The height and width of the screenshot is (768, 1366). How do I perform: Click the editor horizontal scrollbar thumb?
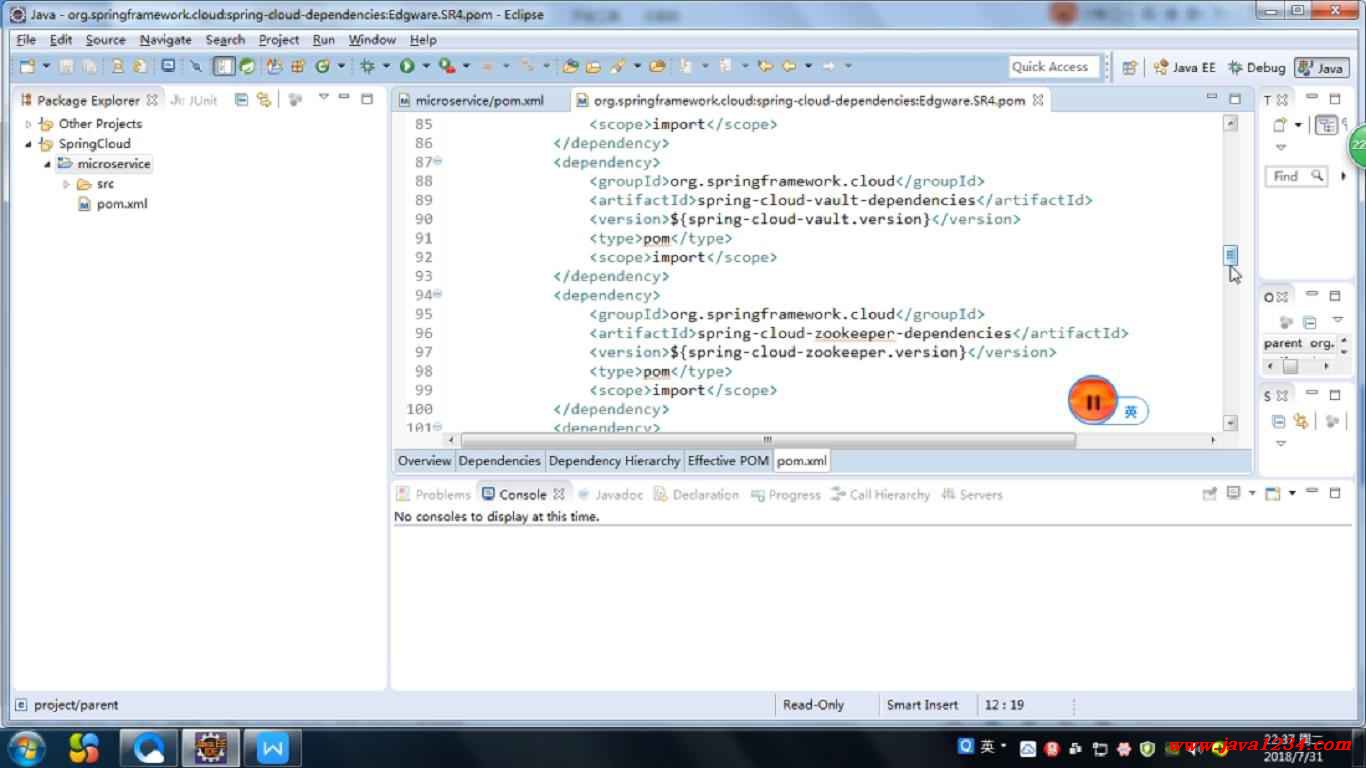tap(768, 440)
